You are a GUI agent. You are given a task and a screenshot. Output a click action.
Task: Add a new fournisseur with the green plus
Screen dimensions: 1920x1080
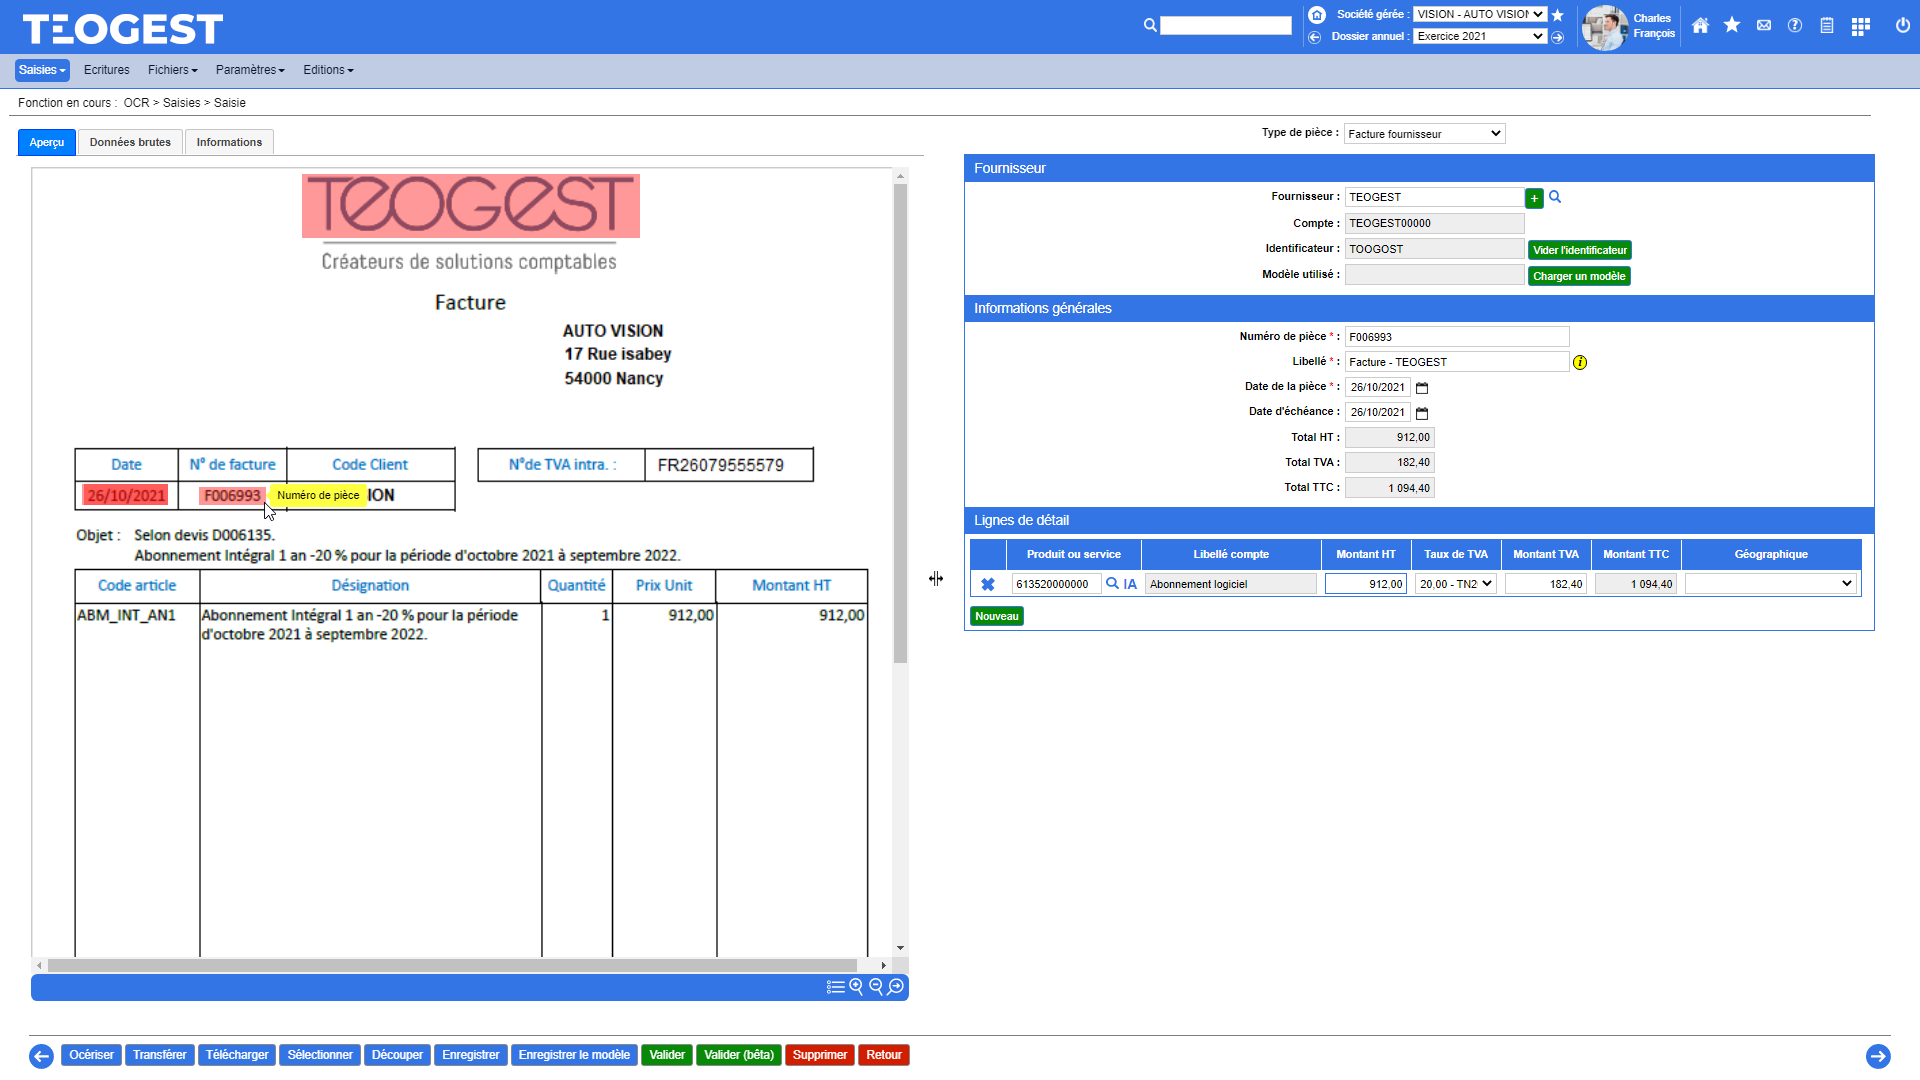point(1534,197)
